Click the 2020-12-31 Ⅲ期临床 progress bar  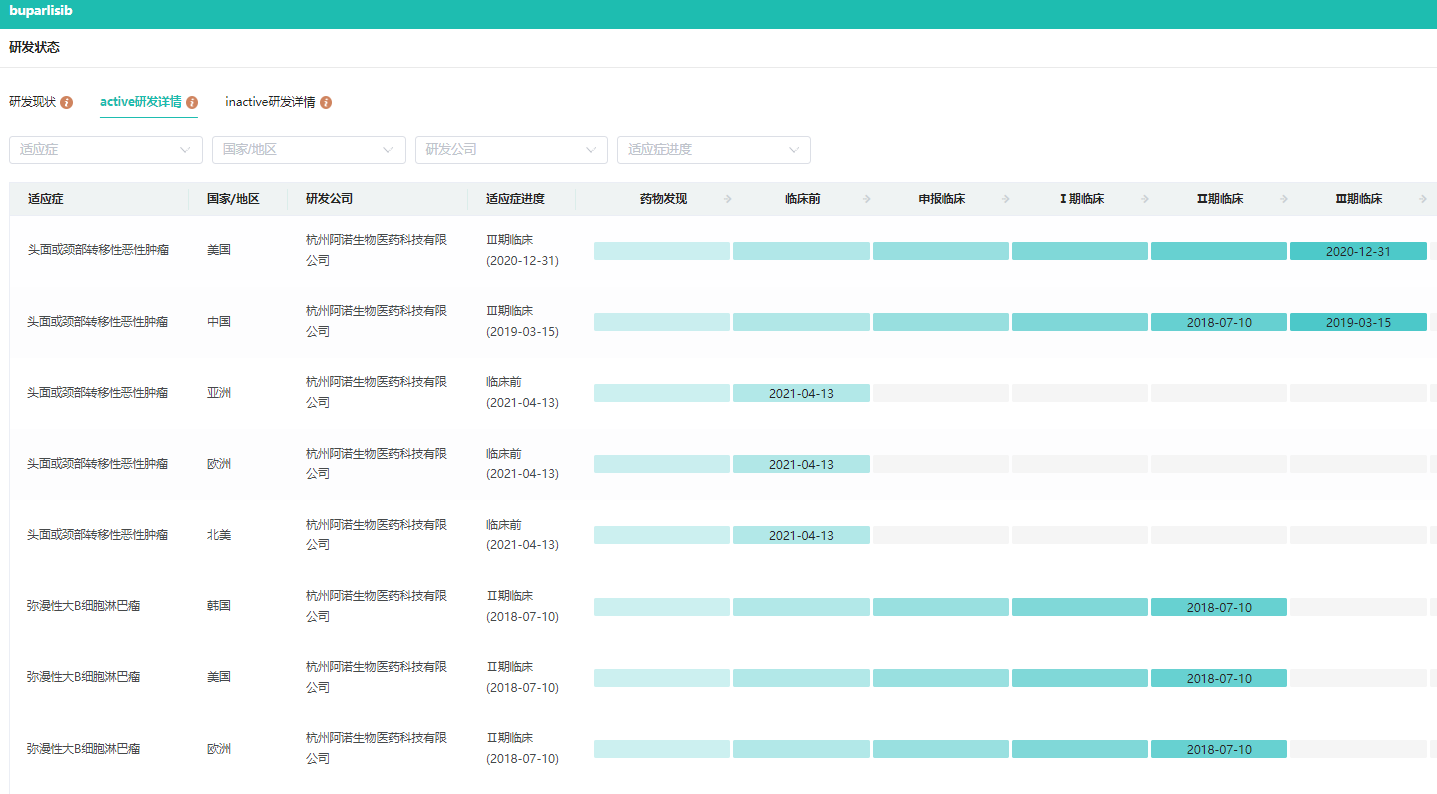coord(1358,251)
